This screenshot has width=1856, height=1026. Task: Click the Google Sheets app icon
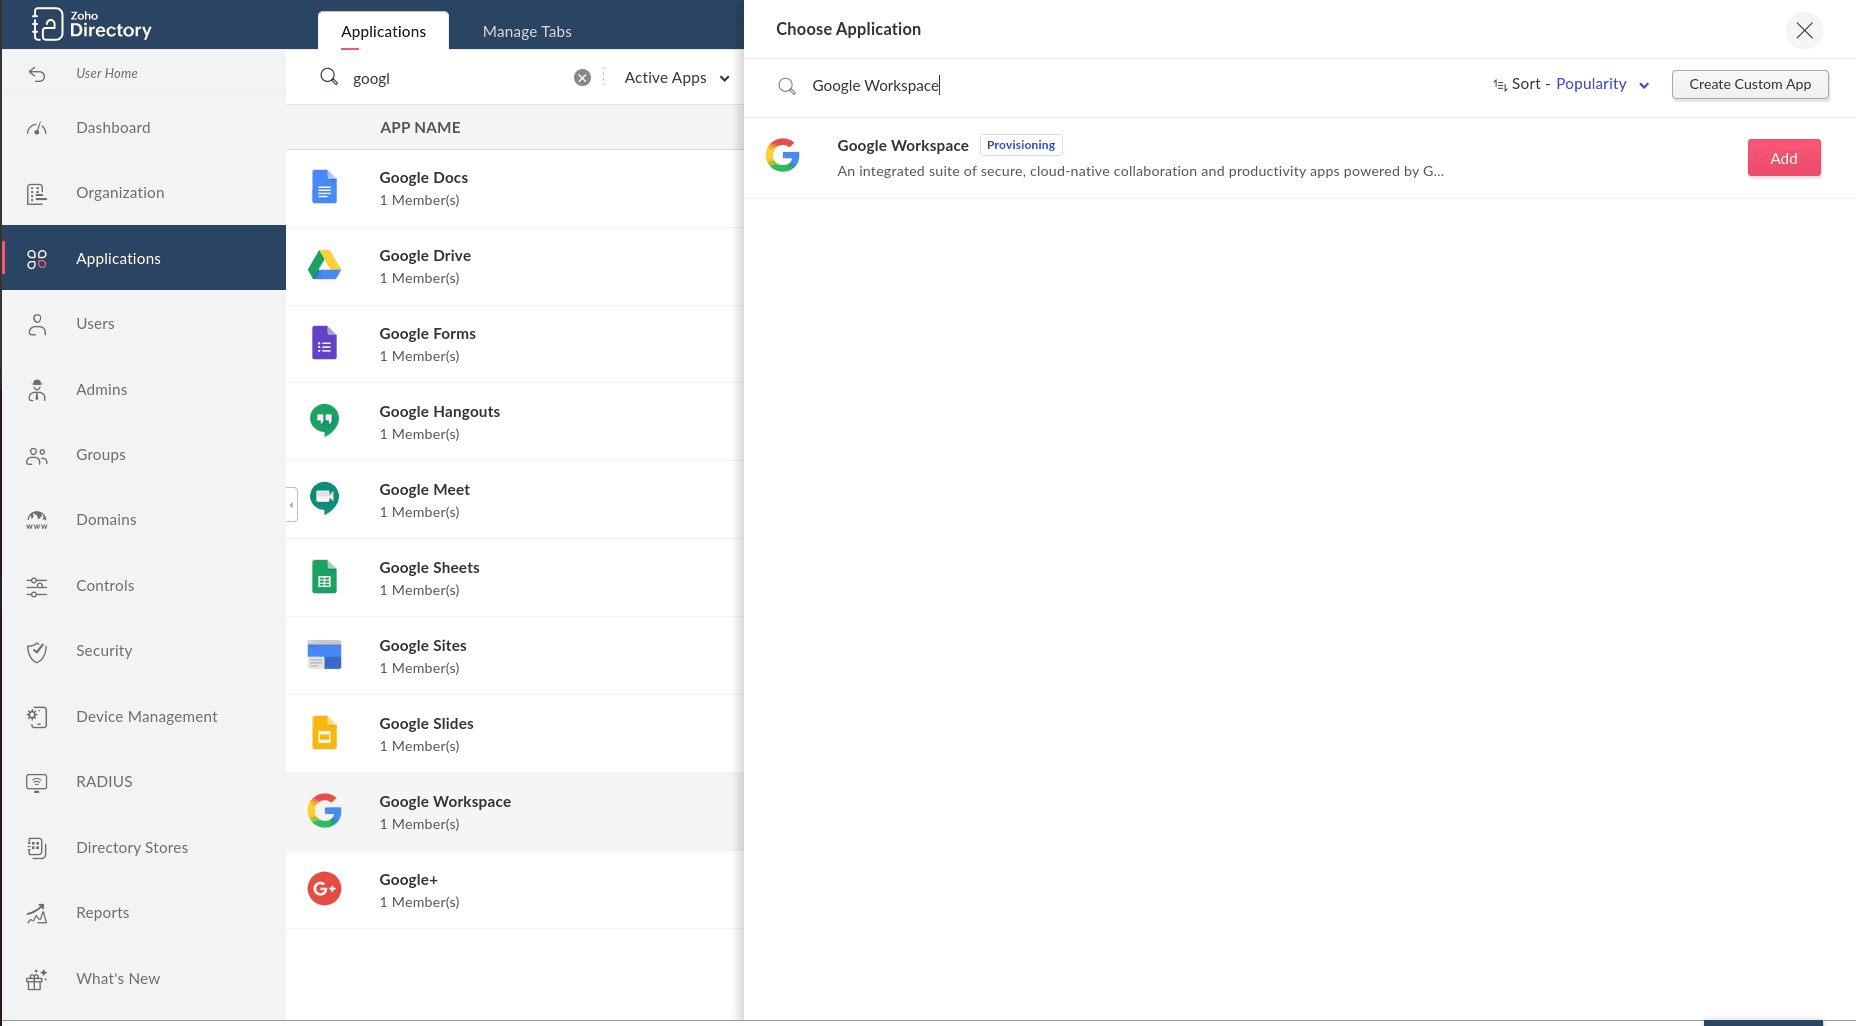pos(324,577)
